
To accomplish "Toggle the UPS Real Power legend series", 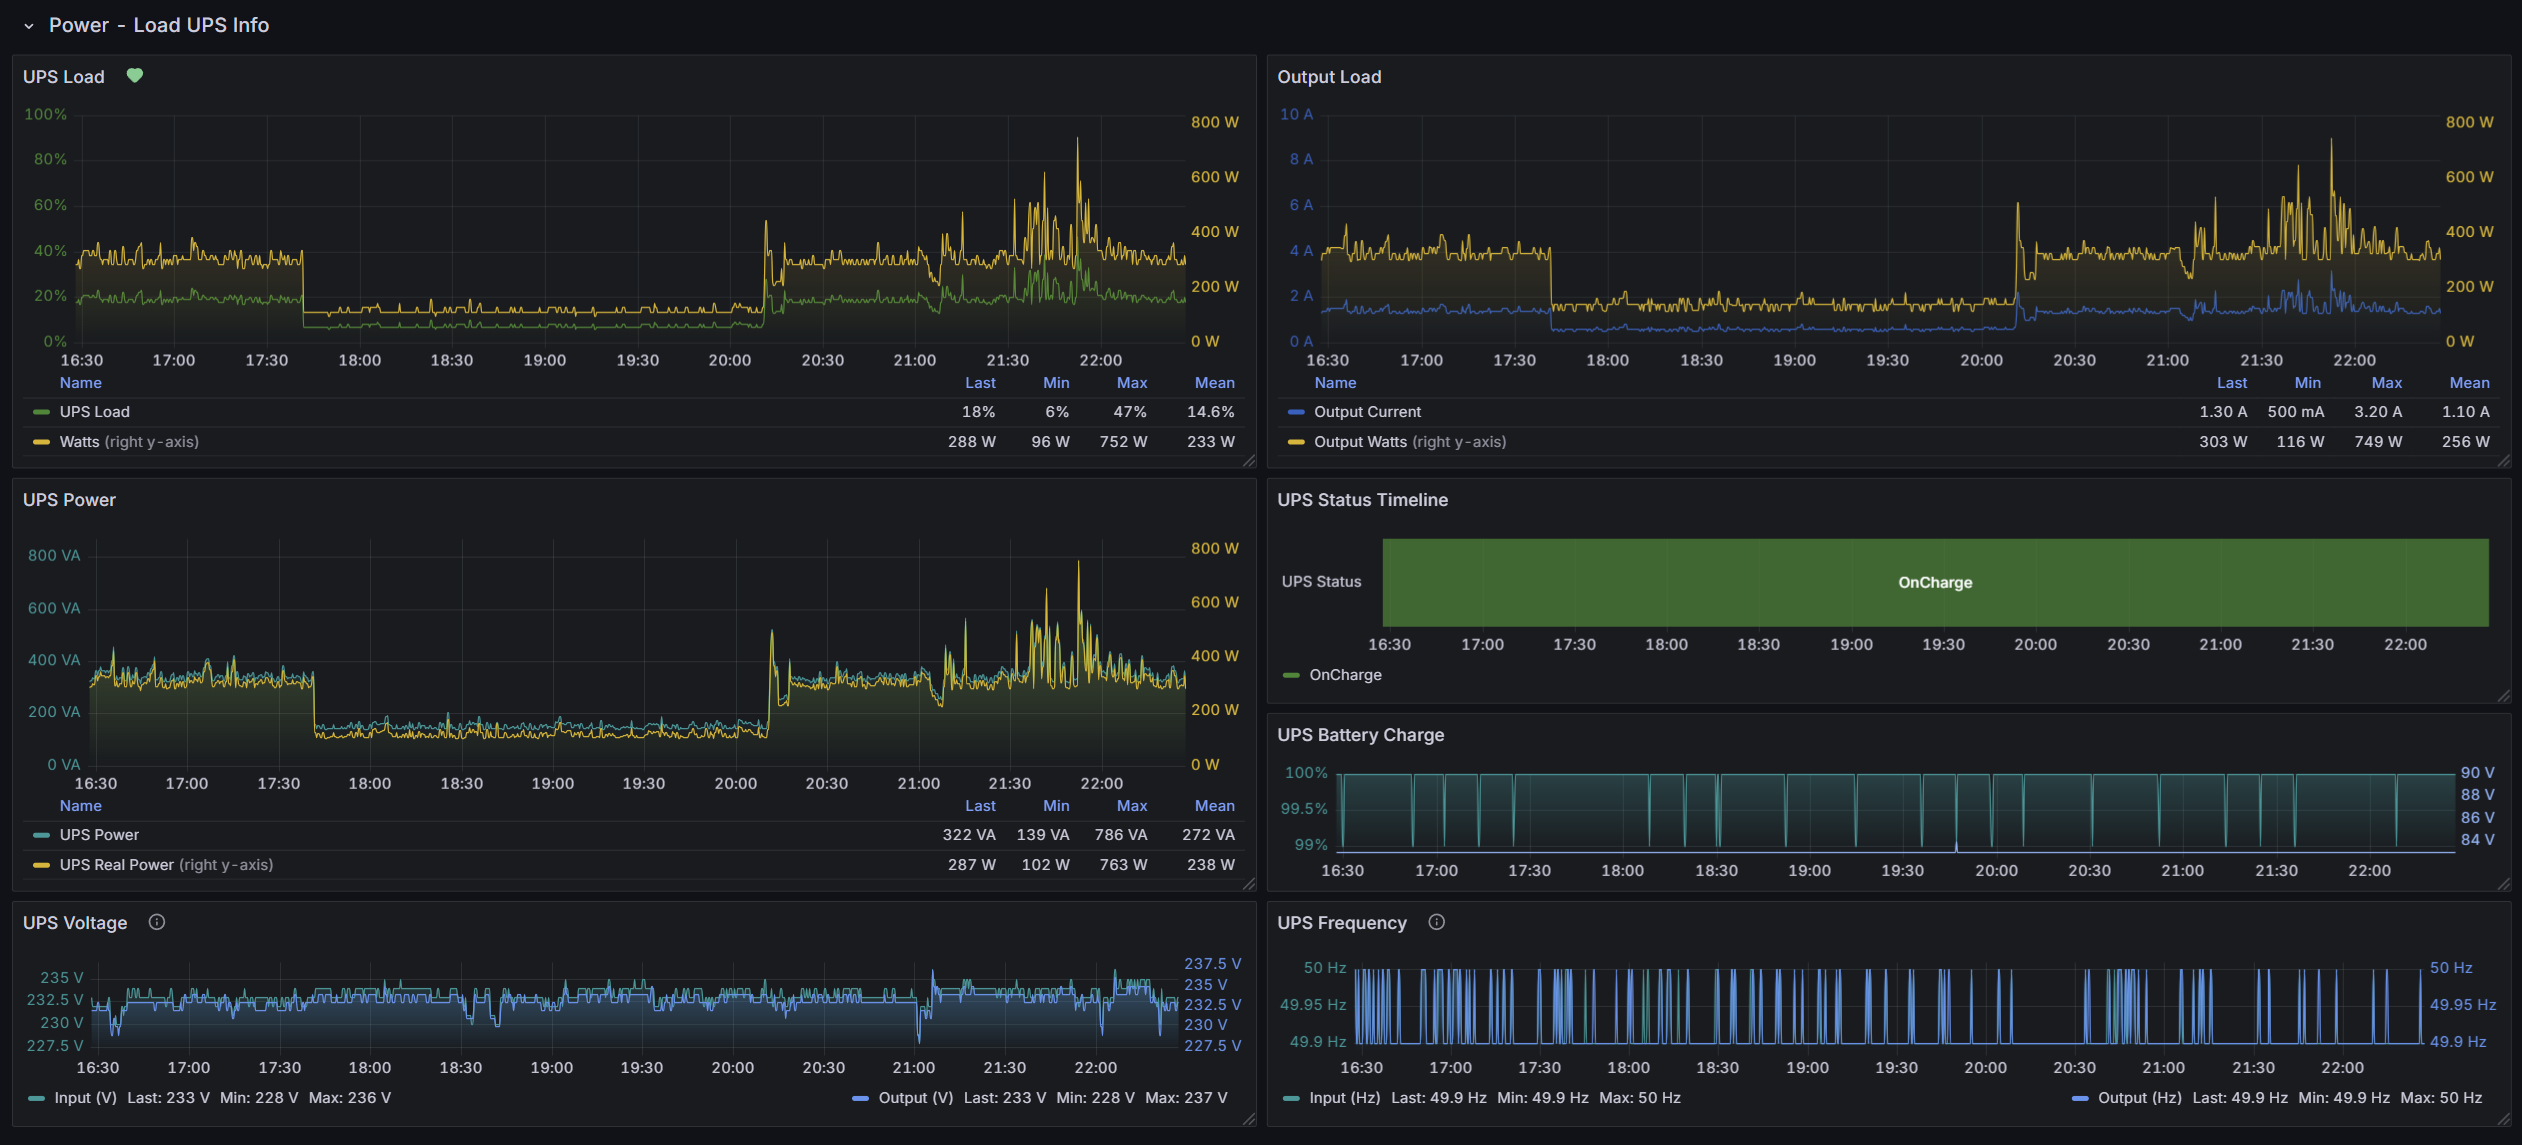I will coord(116,865).
